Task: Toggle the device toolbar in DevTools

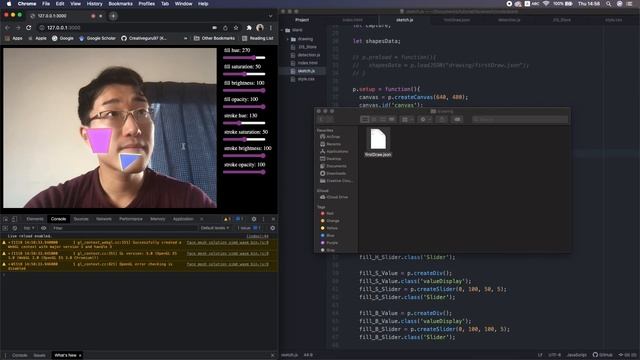Action: (x=14, y=219)
